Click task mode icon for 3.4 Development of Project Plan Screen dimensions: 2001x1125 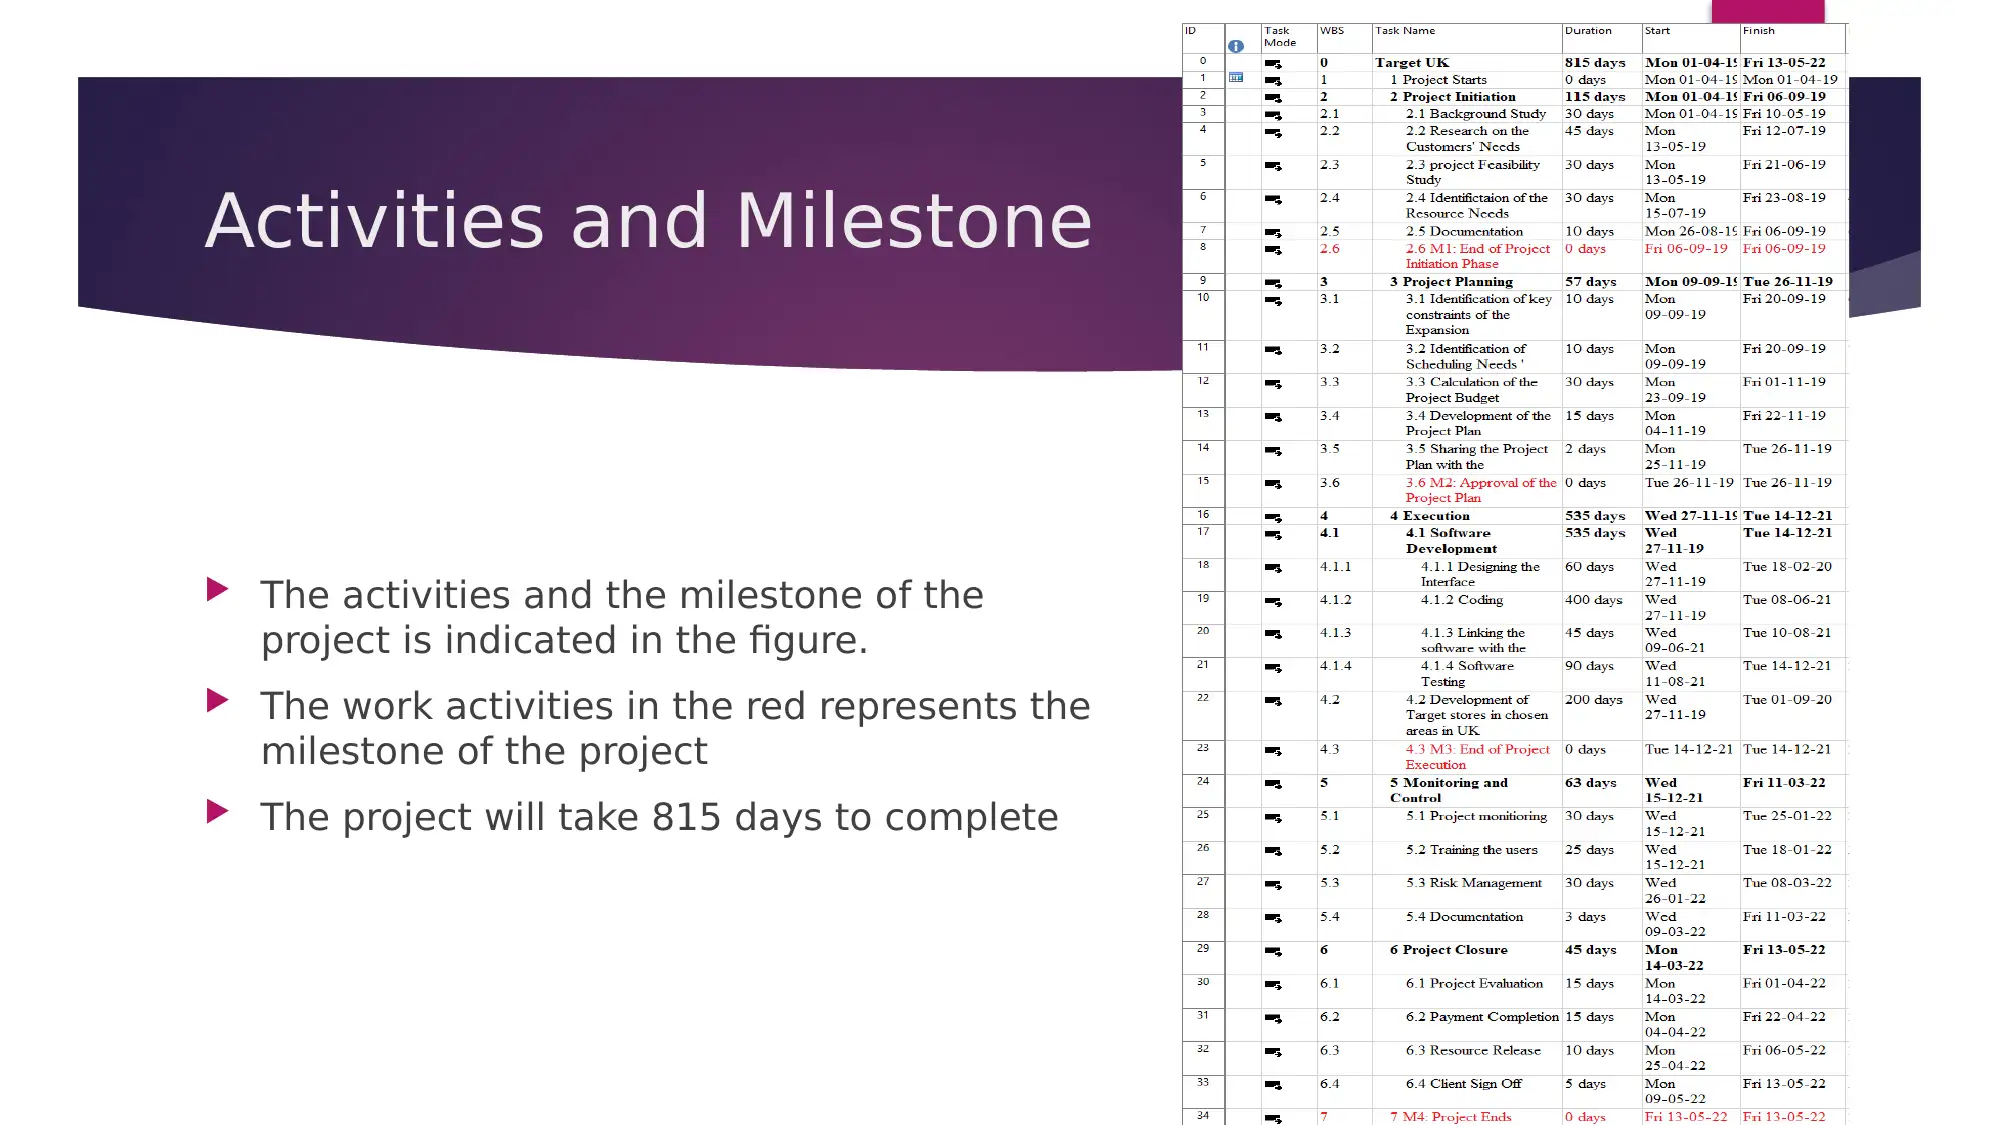[x=1273, y=417]
